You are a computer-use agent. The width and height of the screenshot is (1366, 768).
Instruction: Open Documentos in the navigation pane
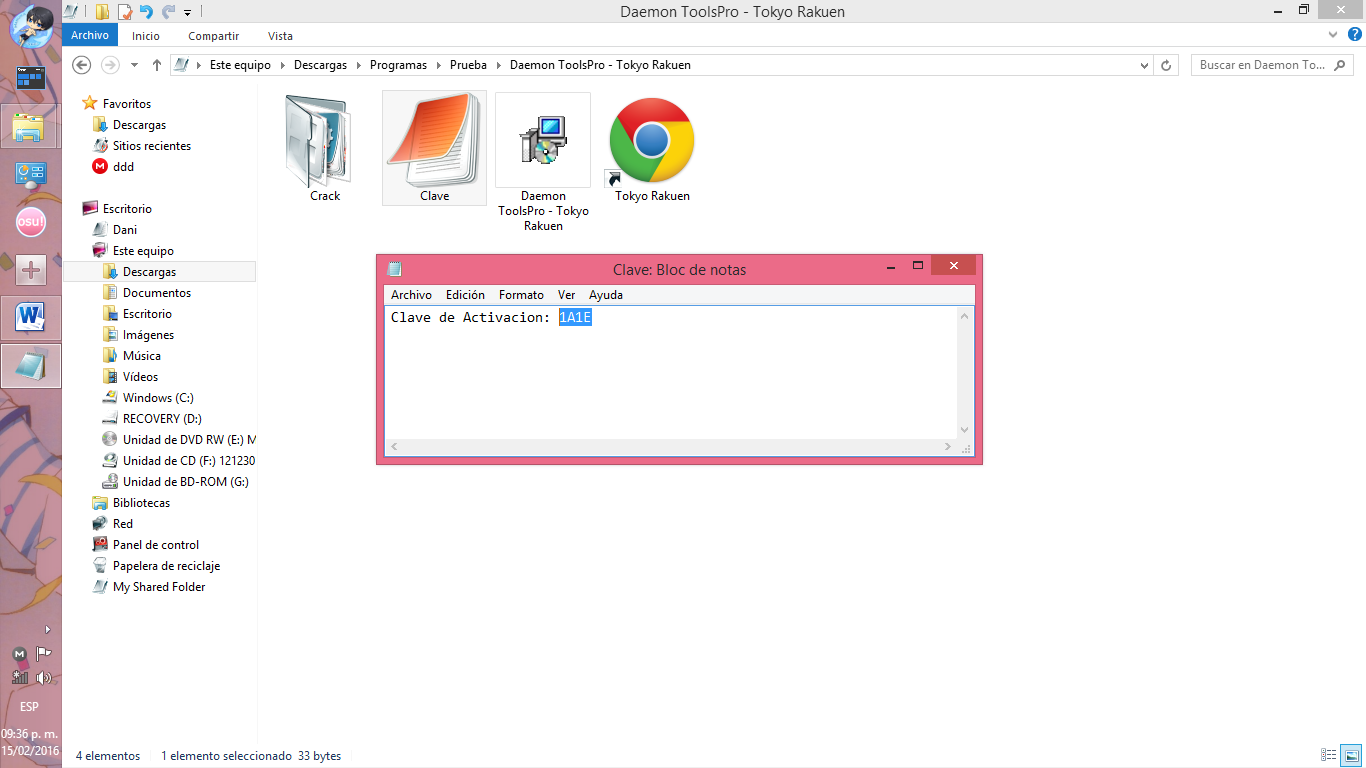156,293
